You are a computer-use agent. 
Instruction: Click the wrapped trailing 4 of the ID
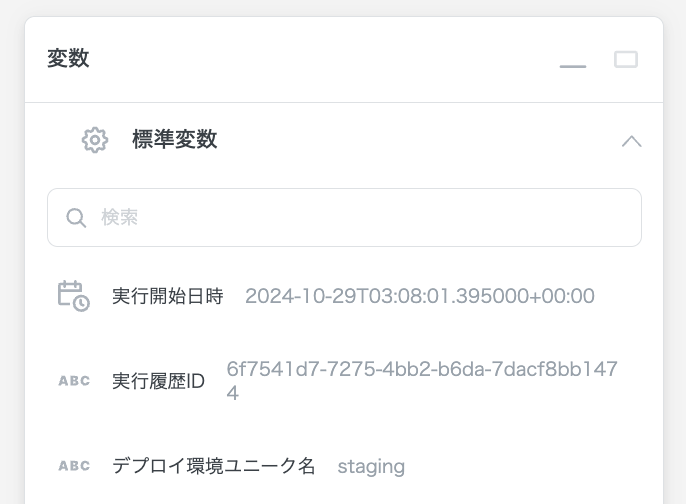pyautogui.click(x=233, y=393)
